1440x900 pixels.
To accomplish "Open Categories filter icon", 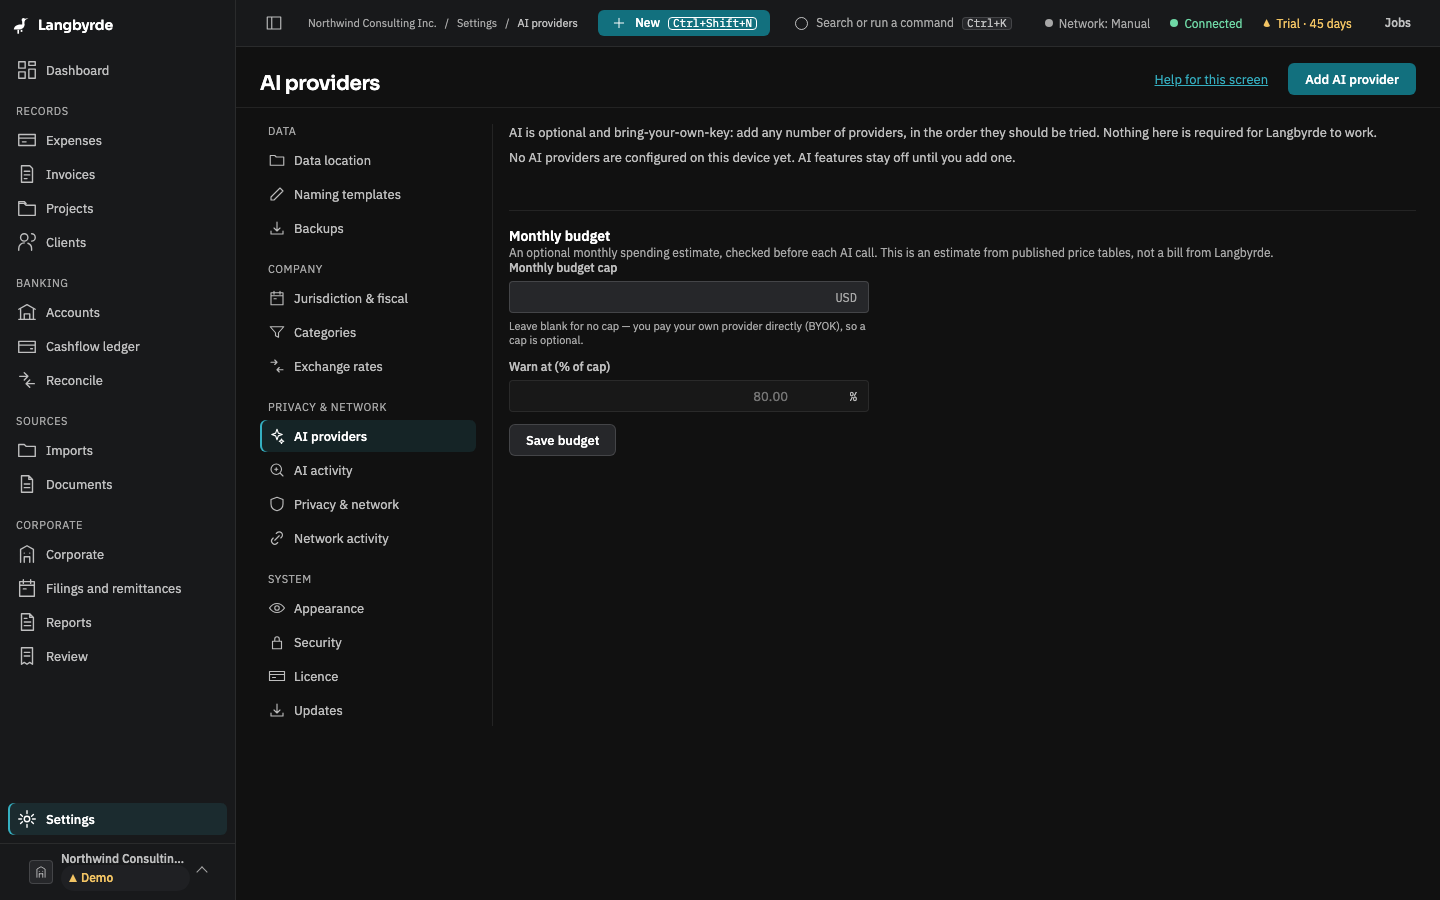I will click(x=277, y=332).
